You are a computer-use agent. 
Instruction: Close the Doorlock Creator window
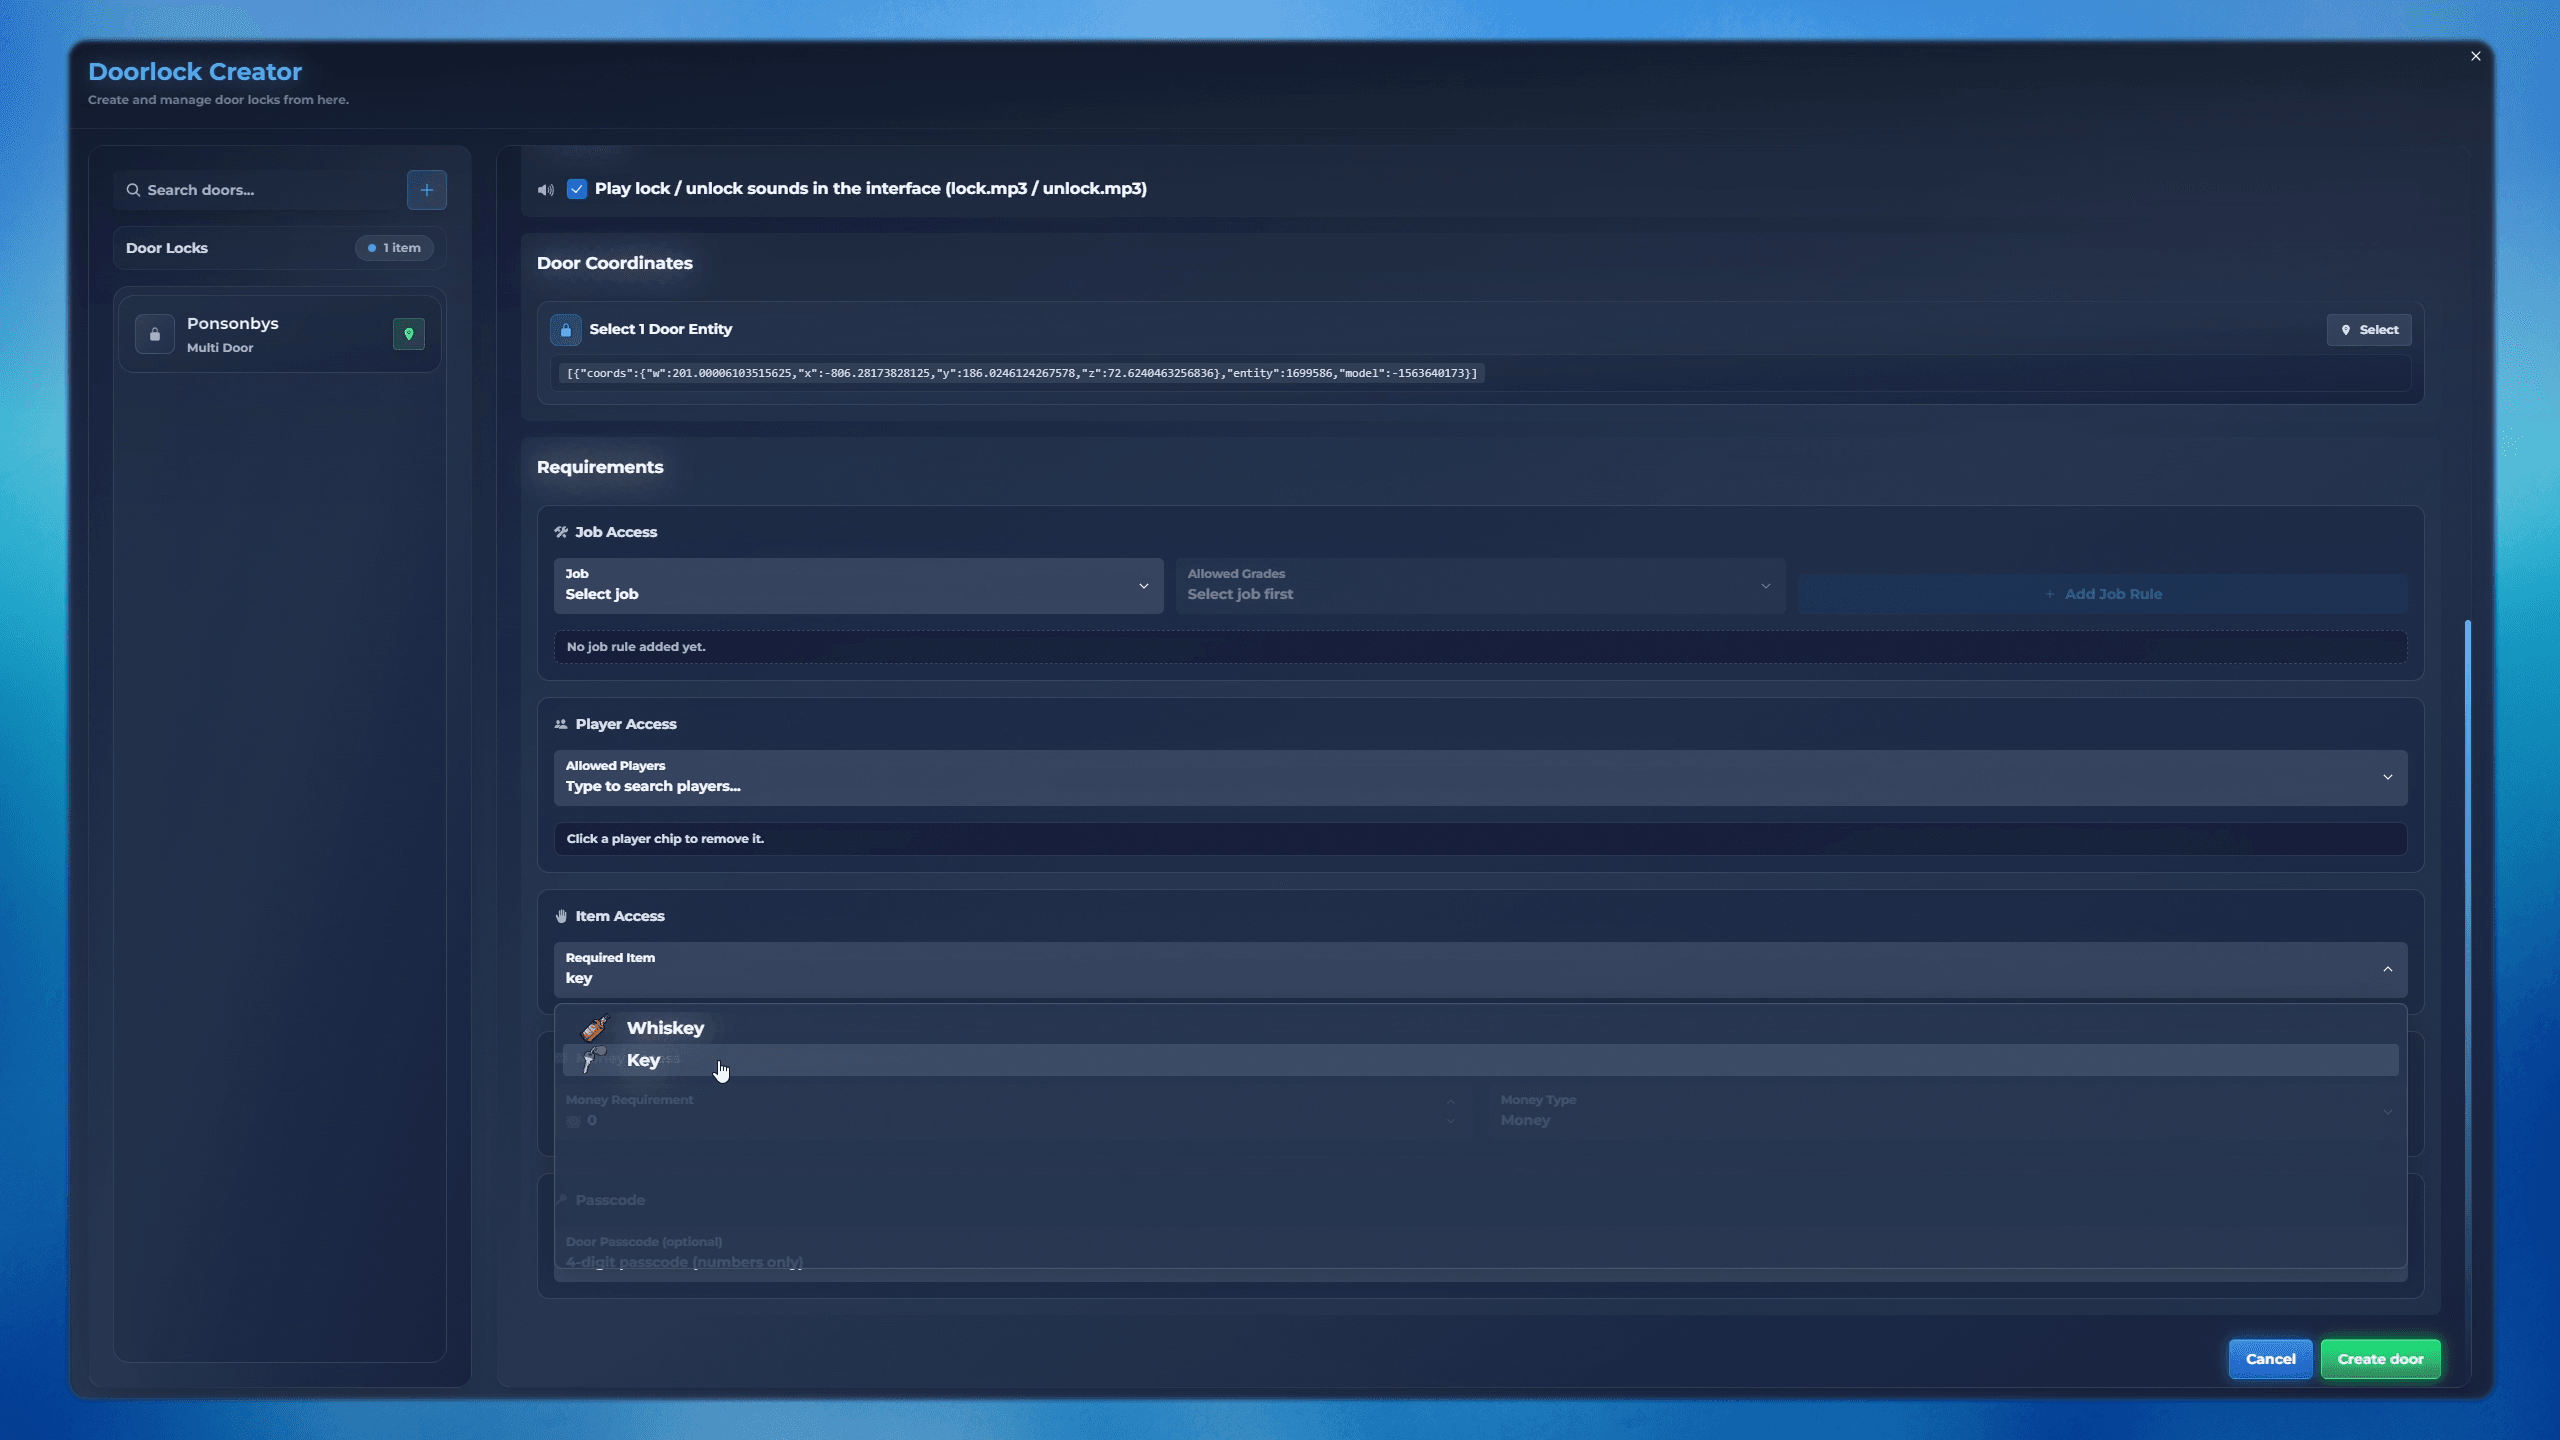coord(2476,56)
